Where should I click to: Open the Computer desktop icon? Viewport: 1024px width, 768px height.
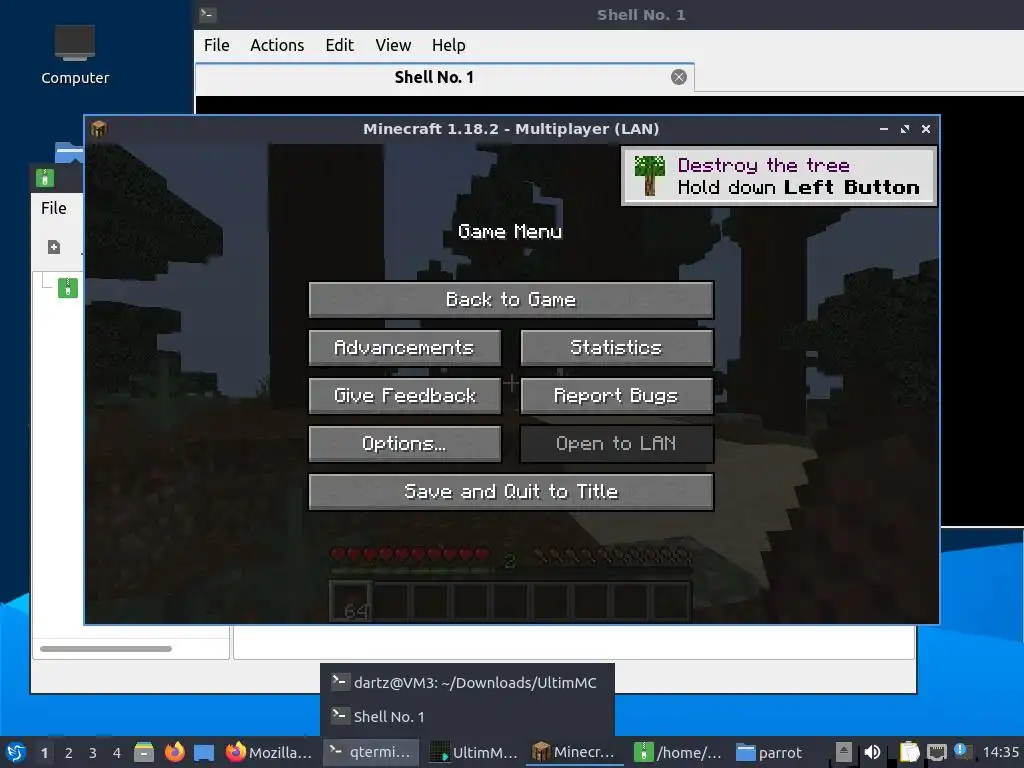74,55
